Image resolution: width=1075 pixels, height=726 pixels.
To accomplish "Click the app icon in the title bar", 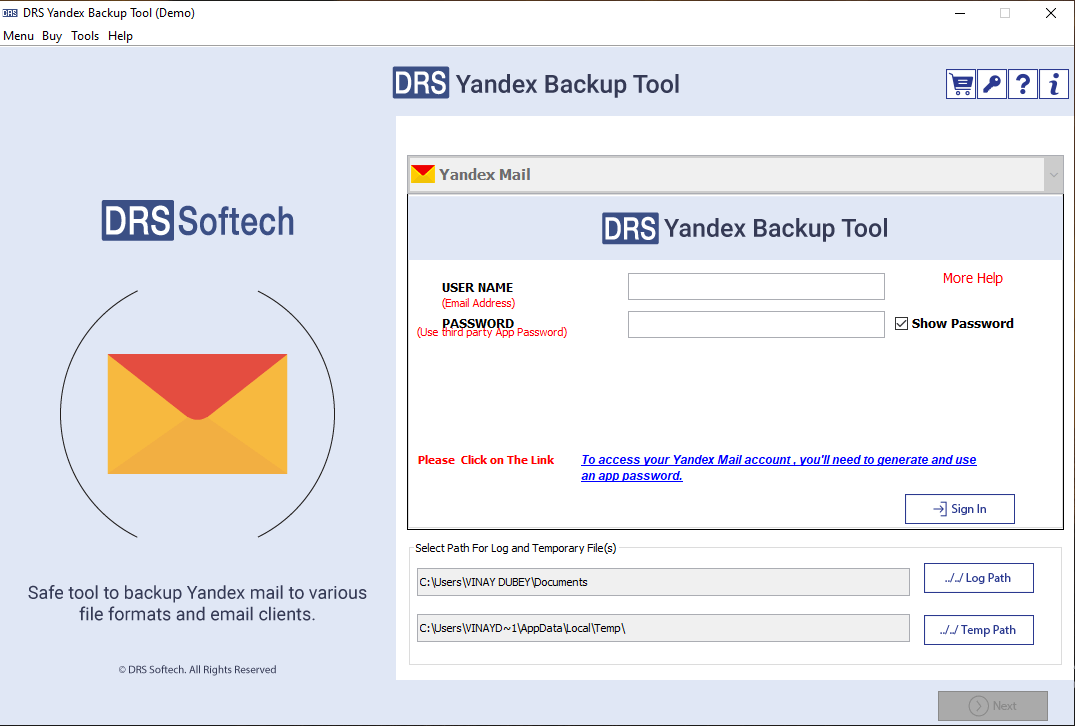I will click(x=11, y=13).
